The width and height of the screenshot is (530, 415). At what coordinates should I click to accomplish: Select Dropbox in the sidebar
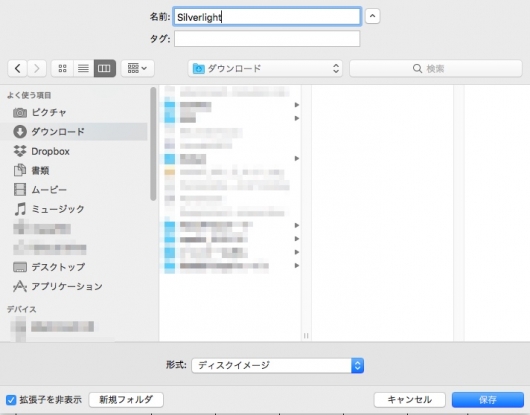[74, 151]
